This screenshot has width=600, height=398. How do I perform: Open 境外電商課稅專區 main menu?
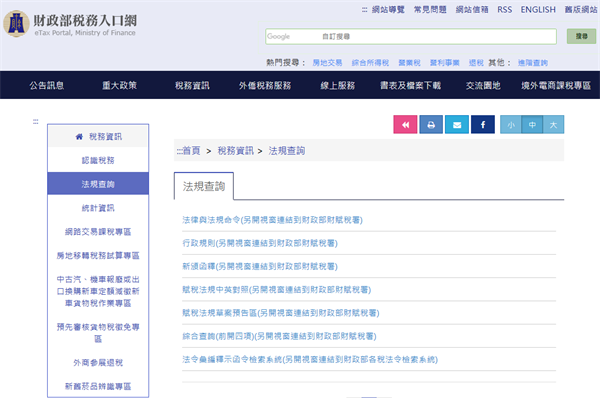[556, 85]
